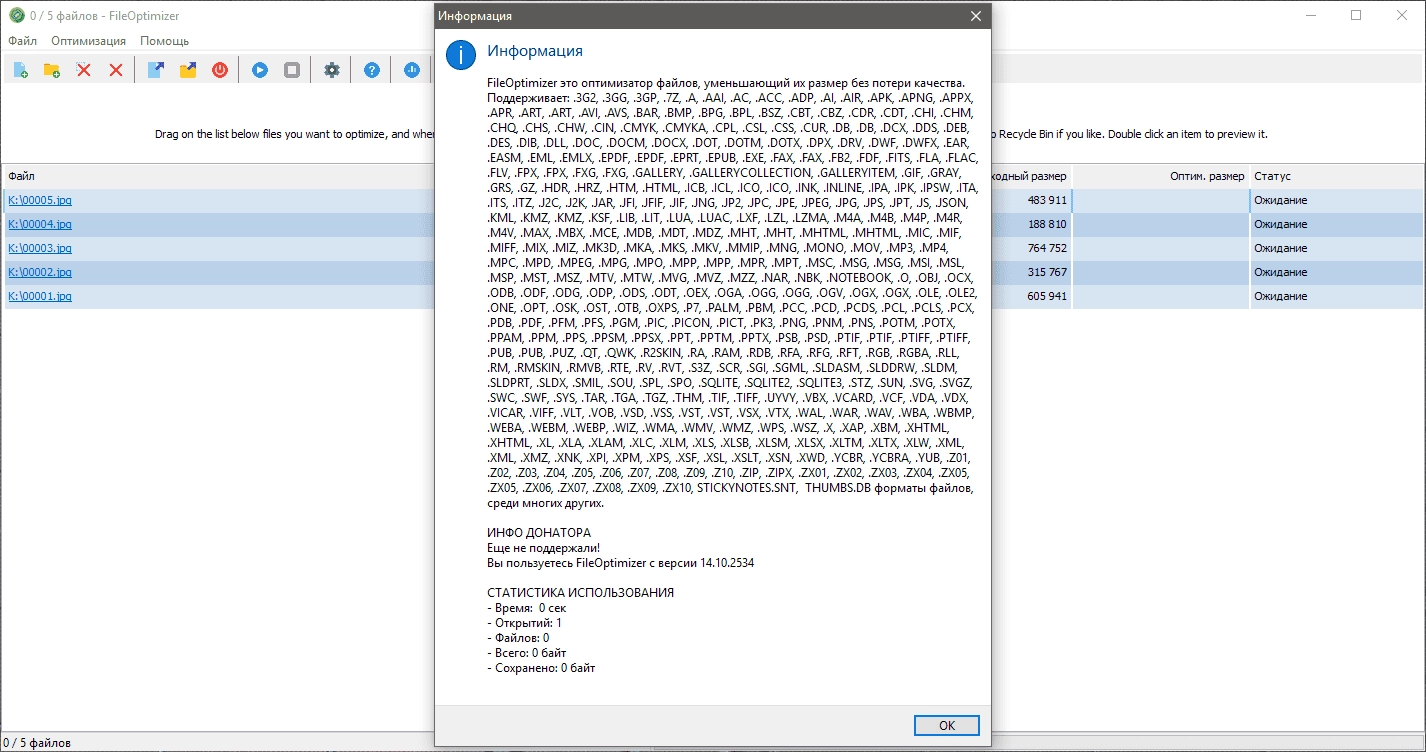The height and width of the screenshot is (752, 1426).
Task: Click the open file with arrow icon
Action: click(x=155, y=70)
